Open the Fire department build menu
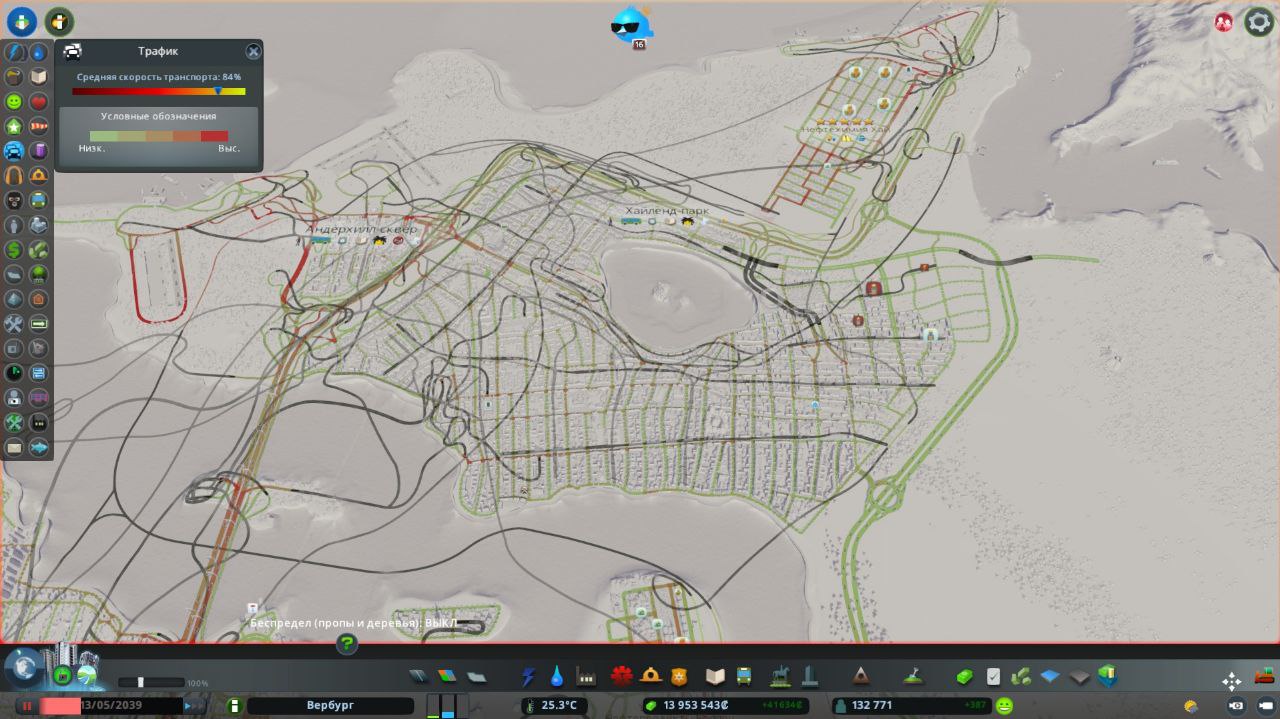The width and height of the screenshot is (1280, 719). pyautogui.click(x=651, y=677)
